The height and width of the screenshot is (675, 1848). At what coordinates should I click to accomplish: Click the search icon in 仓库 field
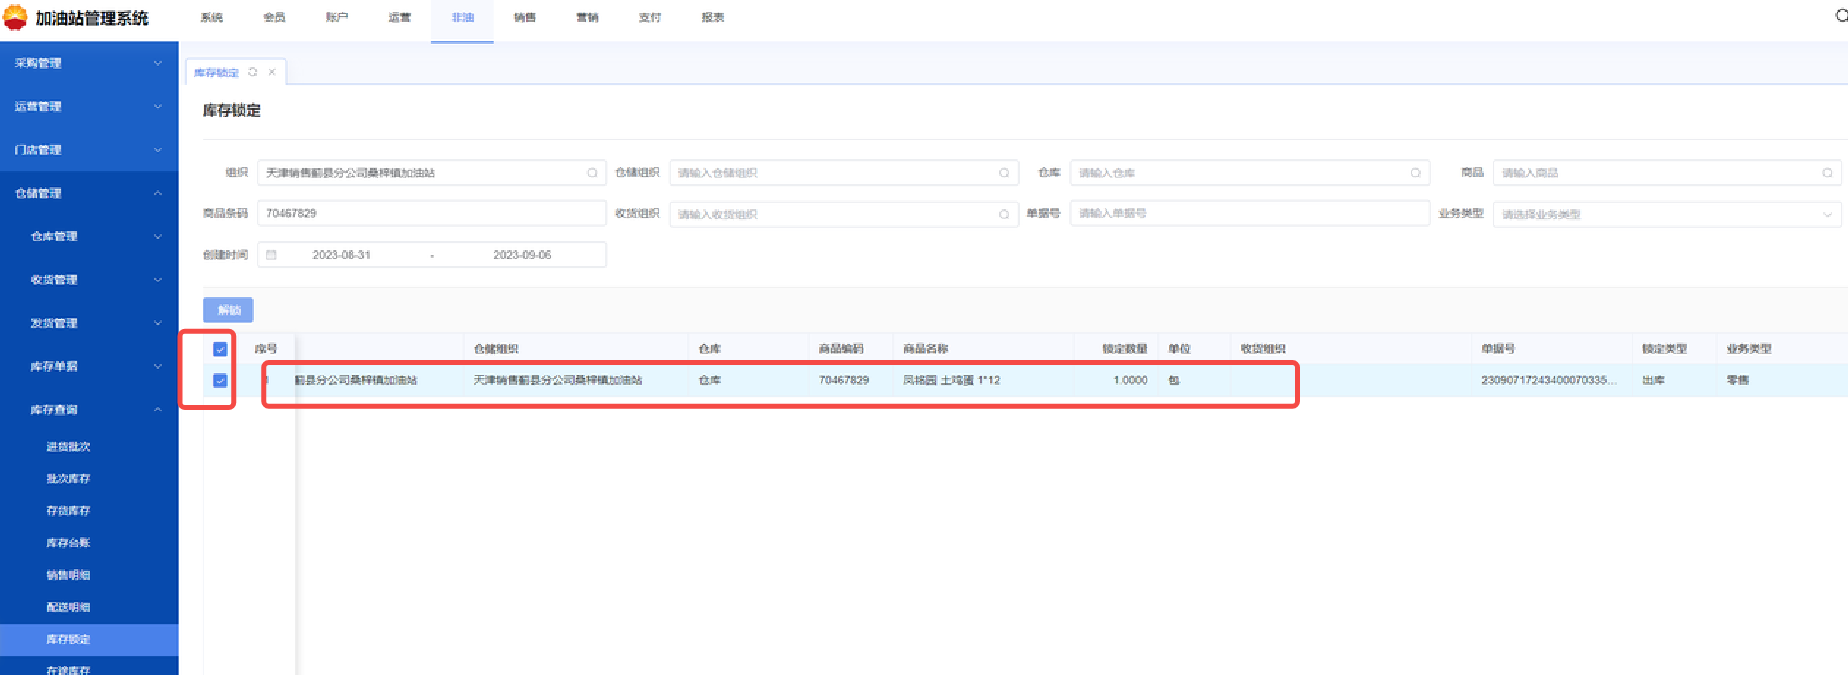tap(1415, 173)
